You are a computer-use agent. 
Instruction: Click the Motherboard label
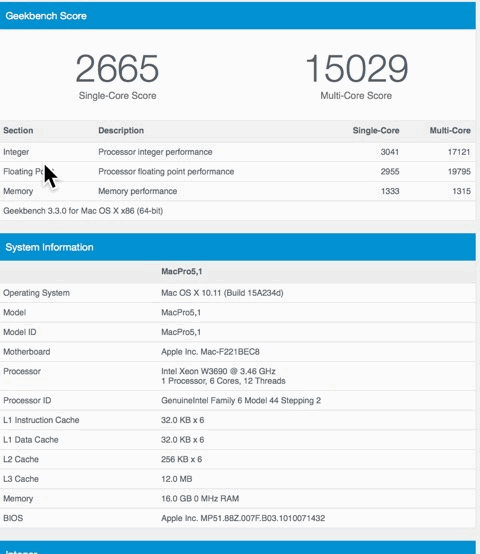[27, 352]
